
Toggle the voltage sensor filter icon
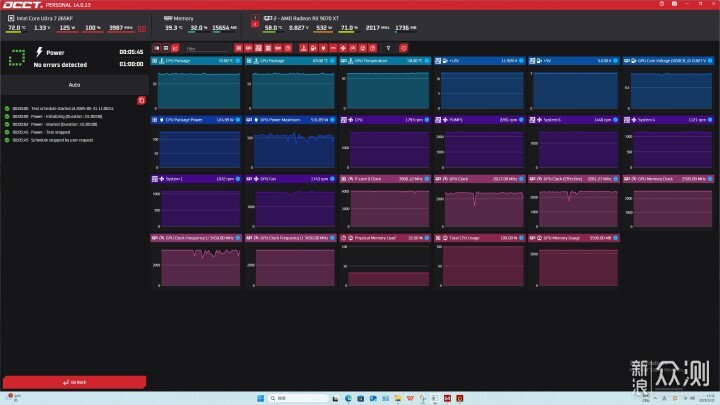click(x=314, y=48)
